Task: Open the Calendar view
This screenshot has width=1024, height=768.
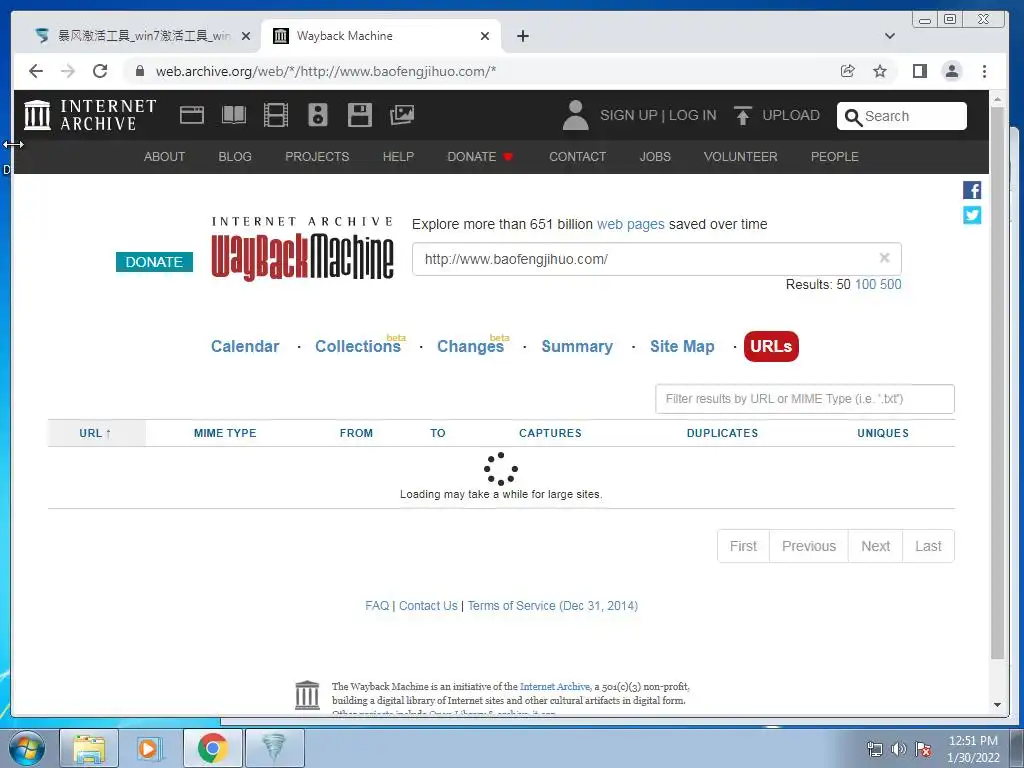Action: pyautogui.click(x=245, y=346)
